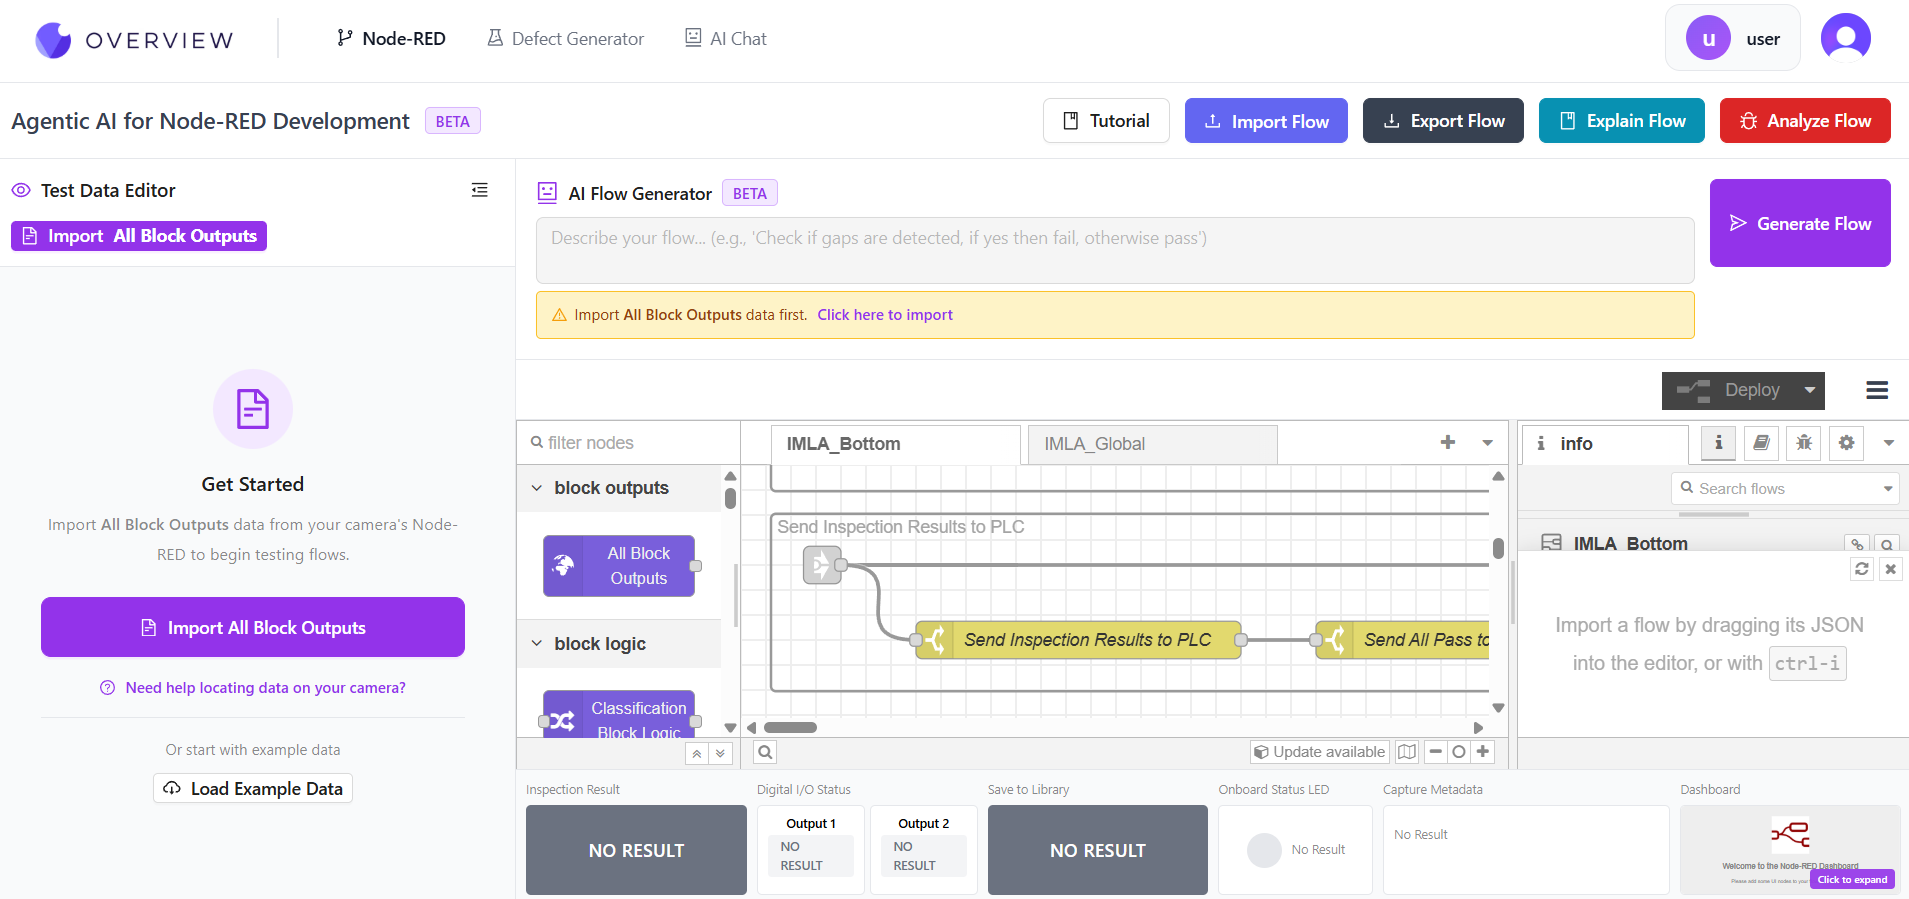Open the debug messages sidebar tab

[x=1804, y=443]
